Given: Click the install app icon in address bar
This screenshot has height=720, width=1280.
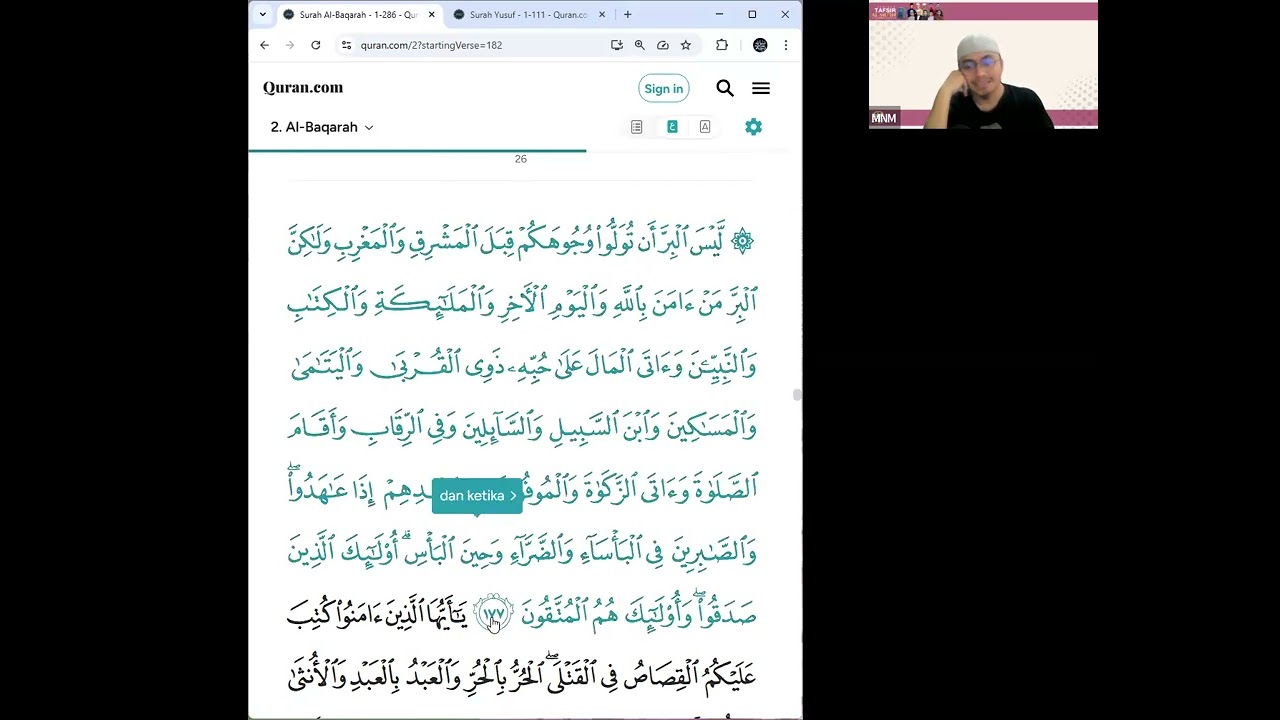Looking at the screenshot, I should point(617,45).
